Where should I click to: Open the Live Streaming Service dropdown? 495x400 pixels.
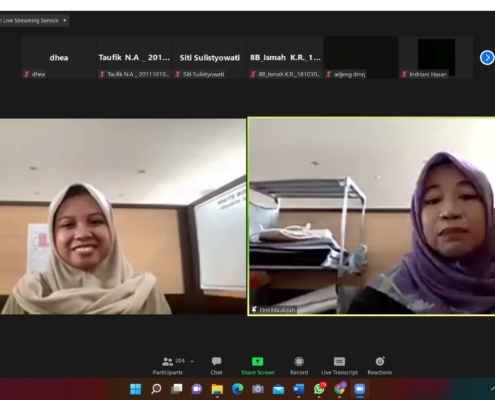[34, 21]
